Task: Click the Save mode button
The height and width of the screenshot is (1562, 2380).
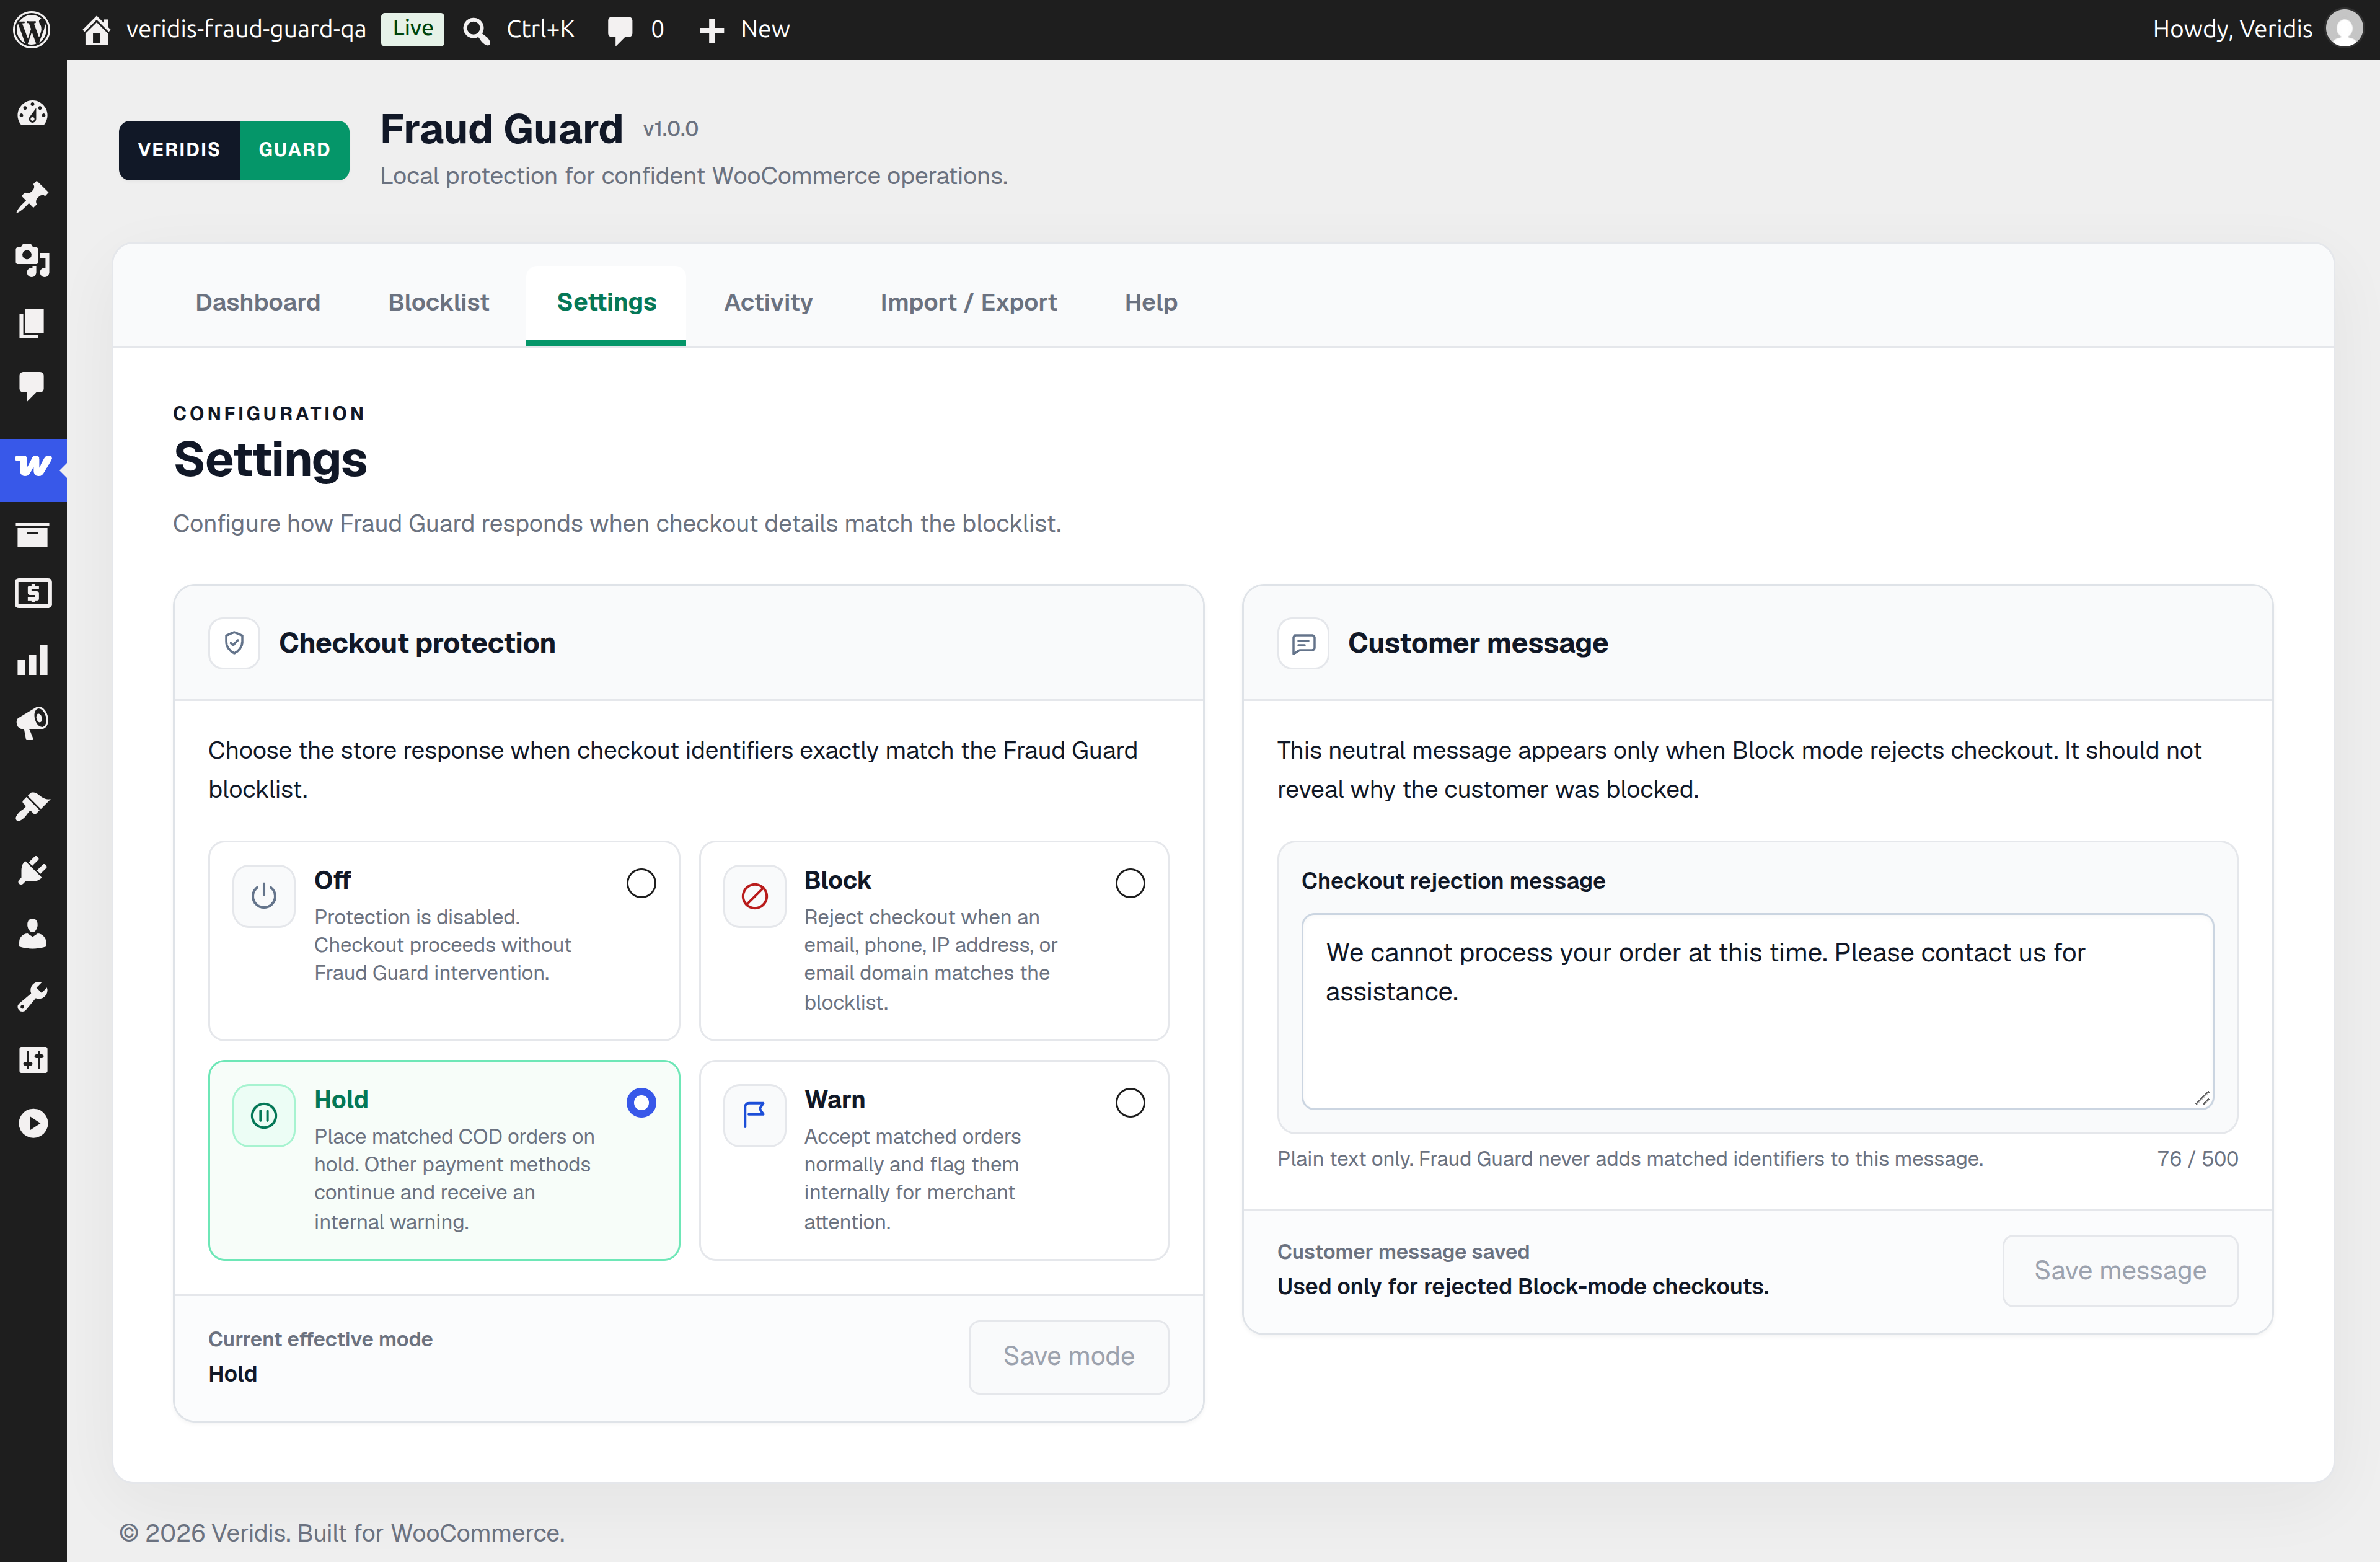Action: point(1068,1356)
